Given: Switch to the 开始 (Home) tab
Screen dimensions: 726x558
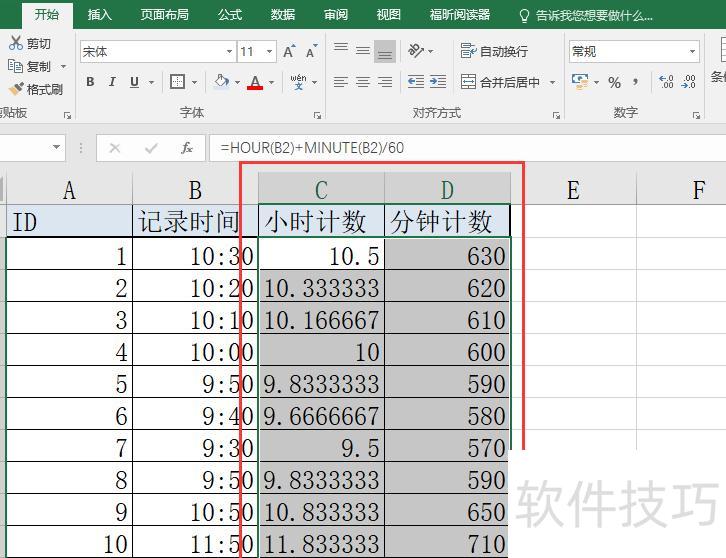Looking at the screenshot, I should point(47,14).
